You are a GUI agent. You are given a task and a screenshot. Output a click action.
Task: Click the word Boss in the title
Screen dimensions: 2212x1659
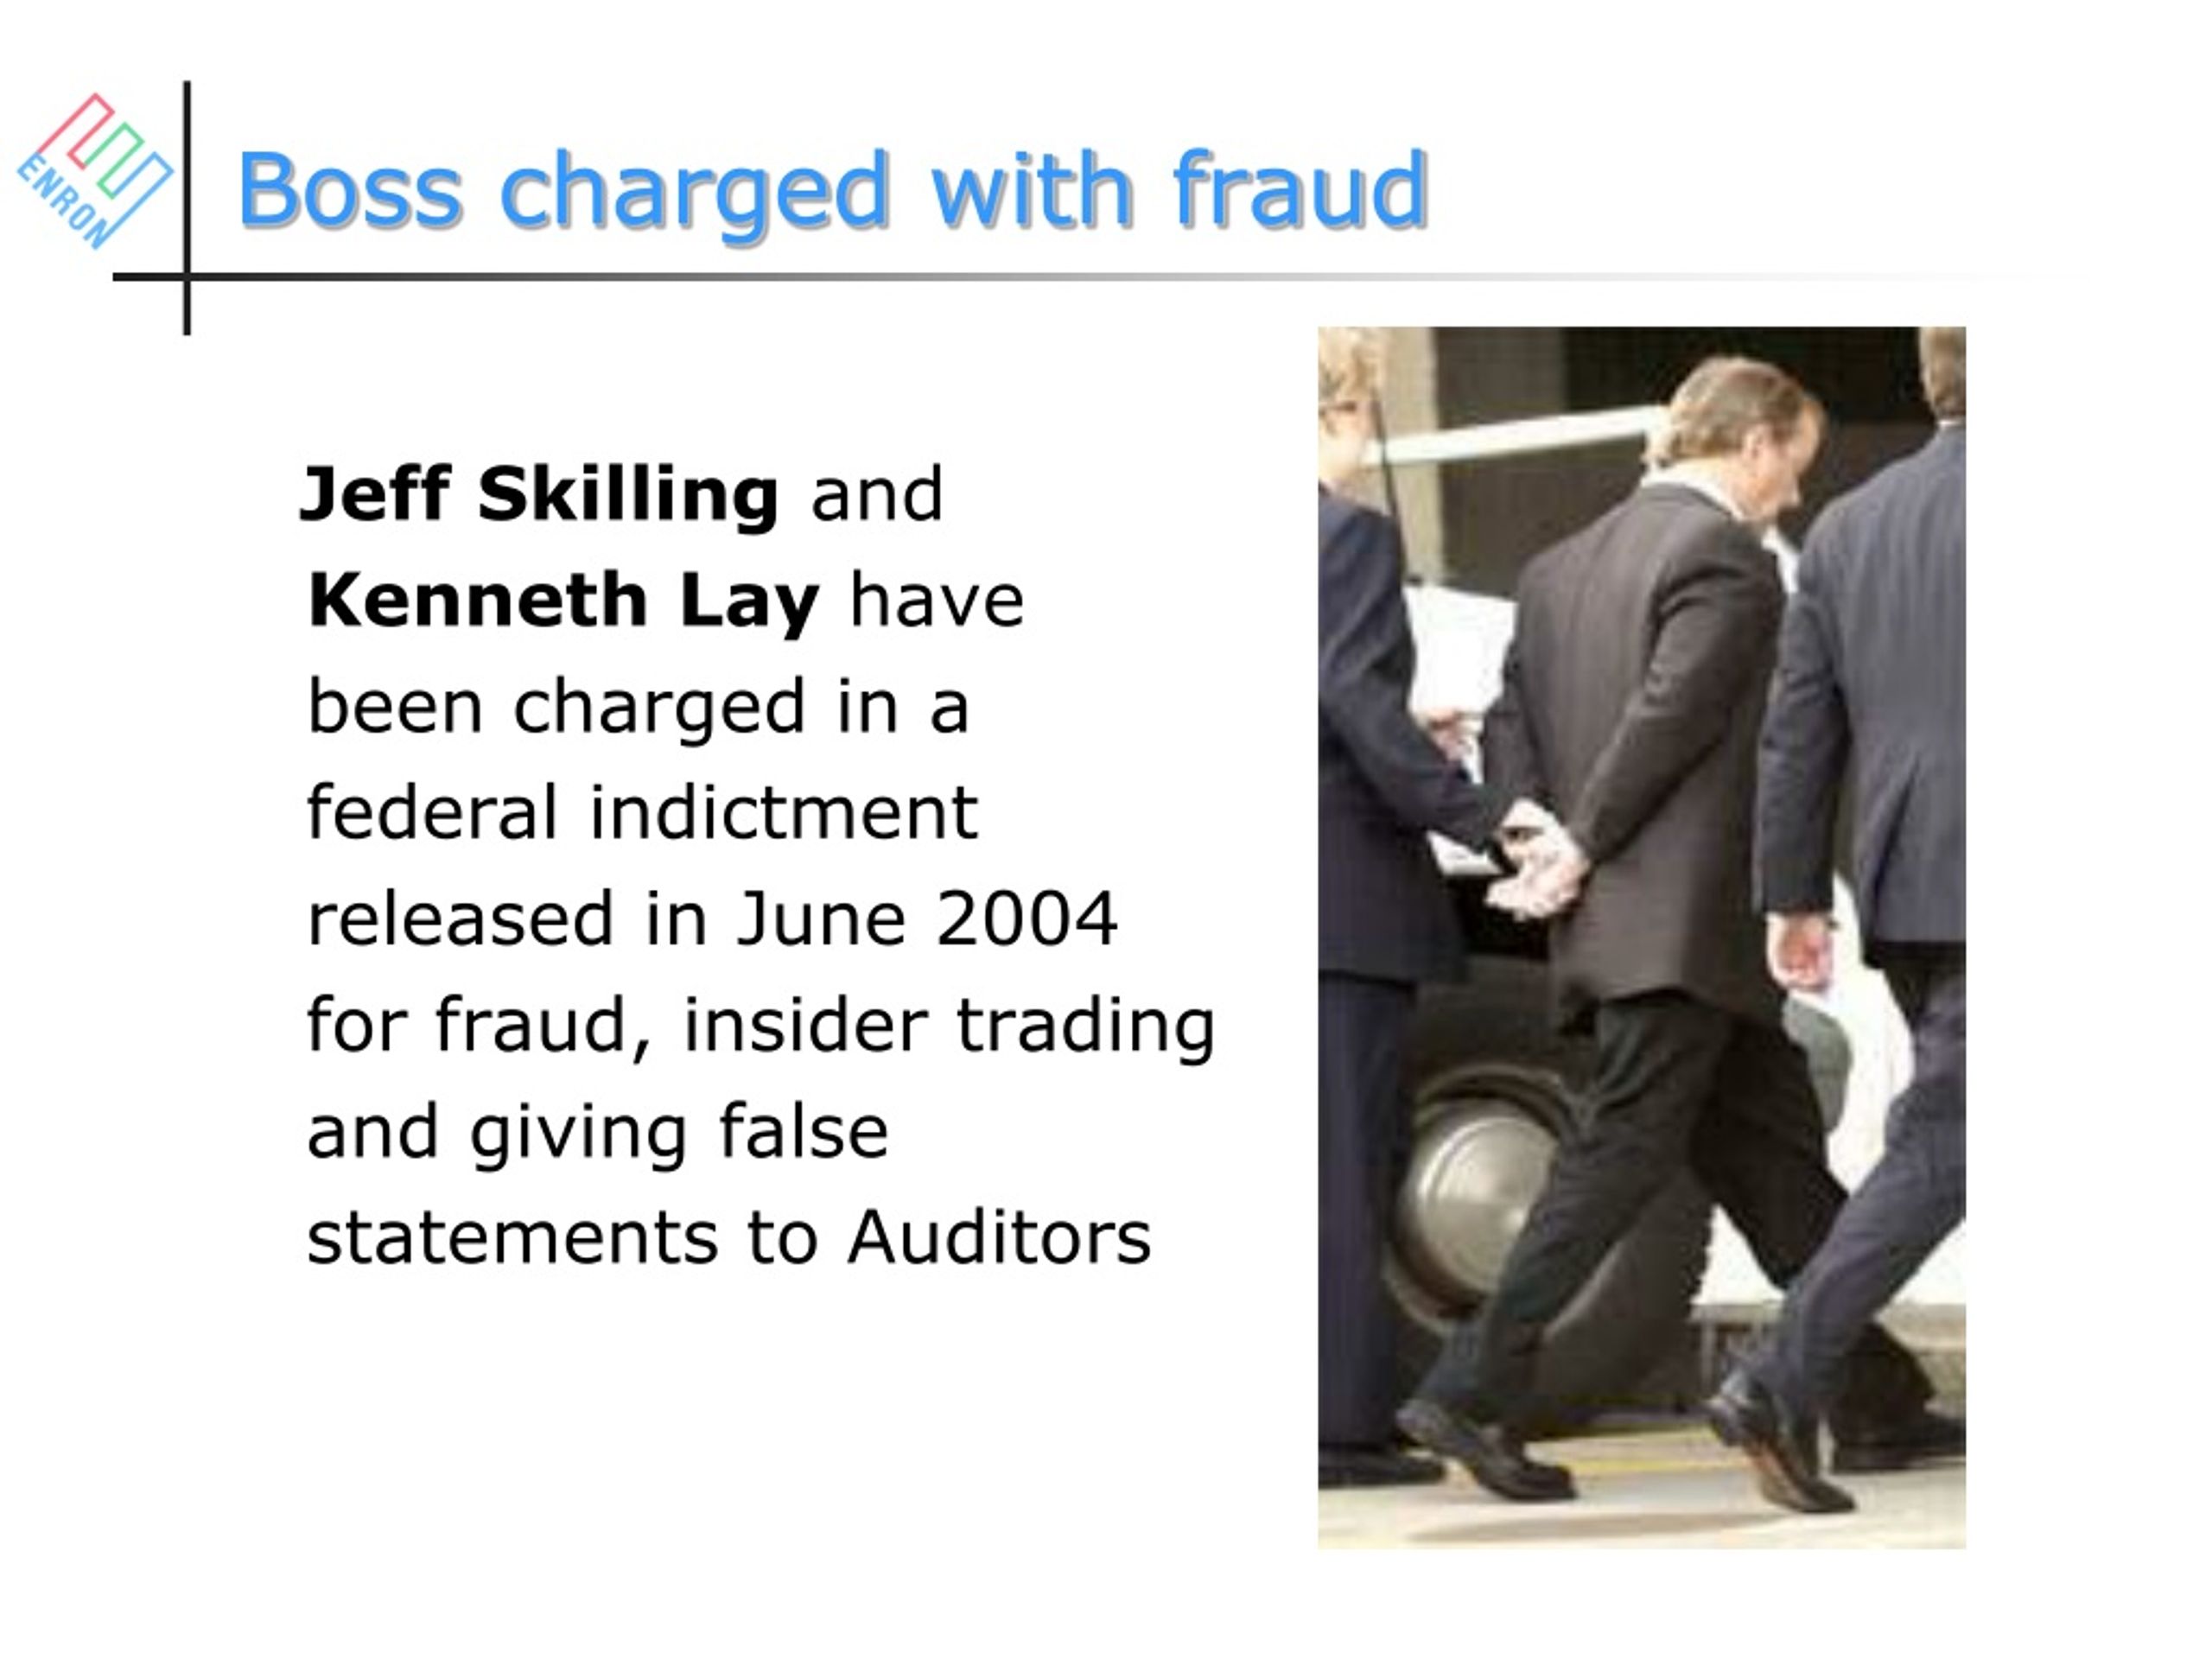[350, 190]
